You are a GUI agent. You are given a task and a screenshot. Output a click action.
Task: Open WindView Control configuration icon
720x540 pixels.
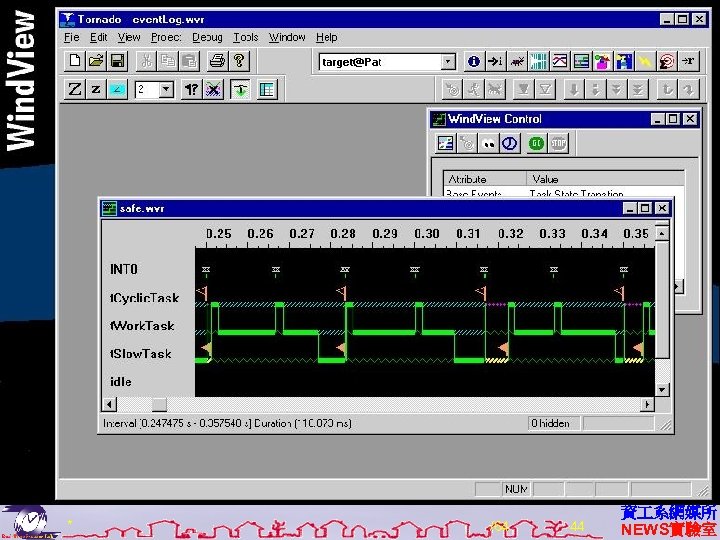pos(445,144)
